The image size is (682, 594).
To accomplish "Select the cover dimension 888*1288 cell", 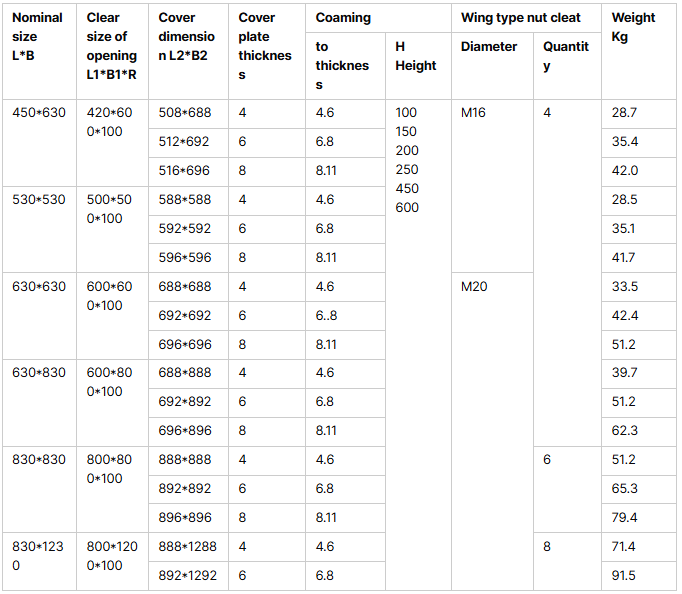I will 188,547.
